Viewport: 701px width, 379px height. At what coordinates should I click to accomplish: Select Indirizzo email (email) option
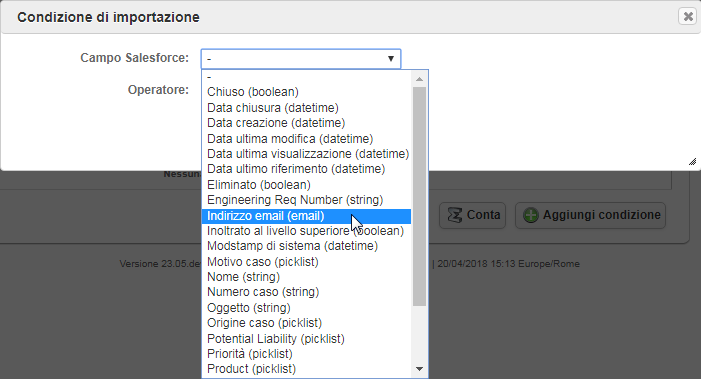point(306,216)
